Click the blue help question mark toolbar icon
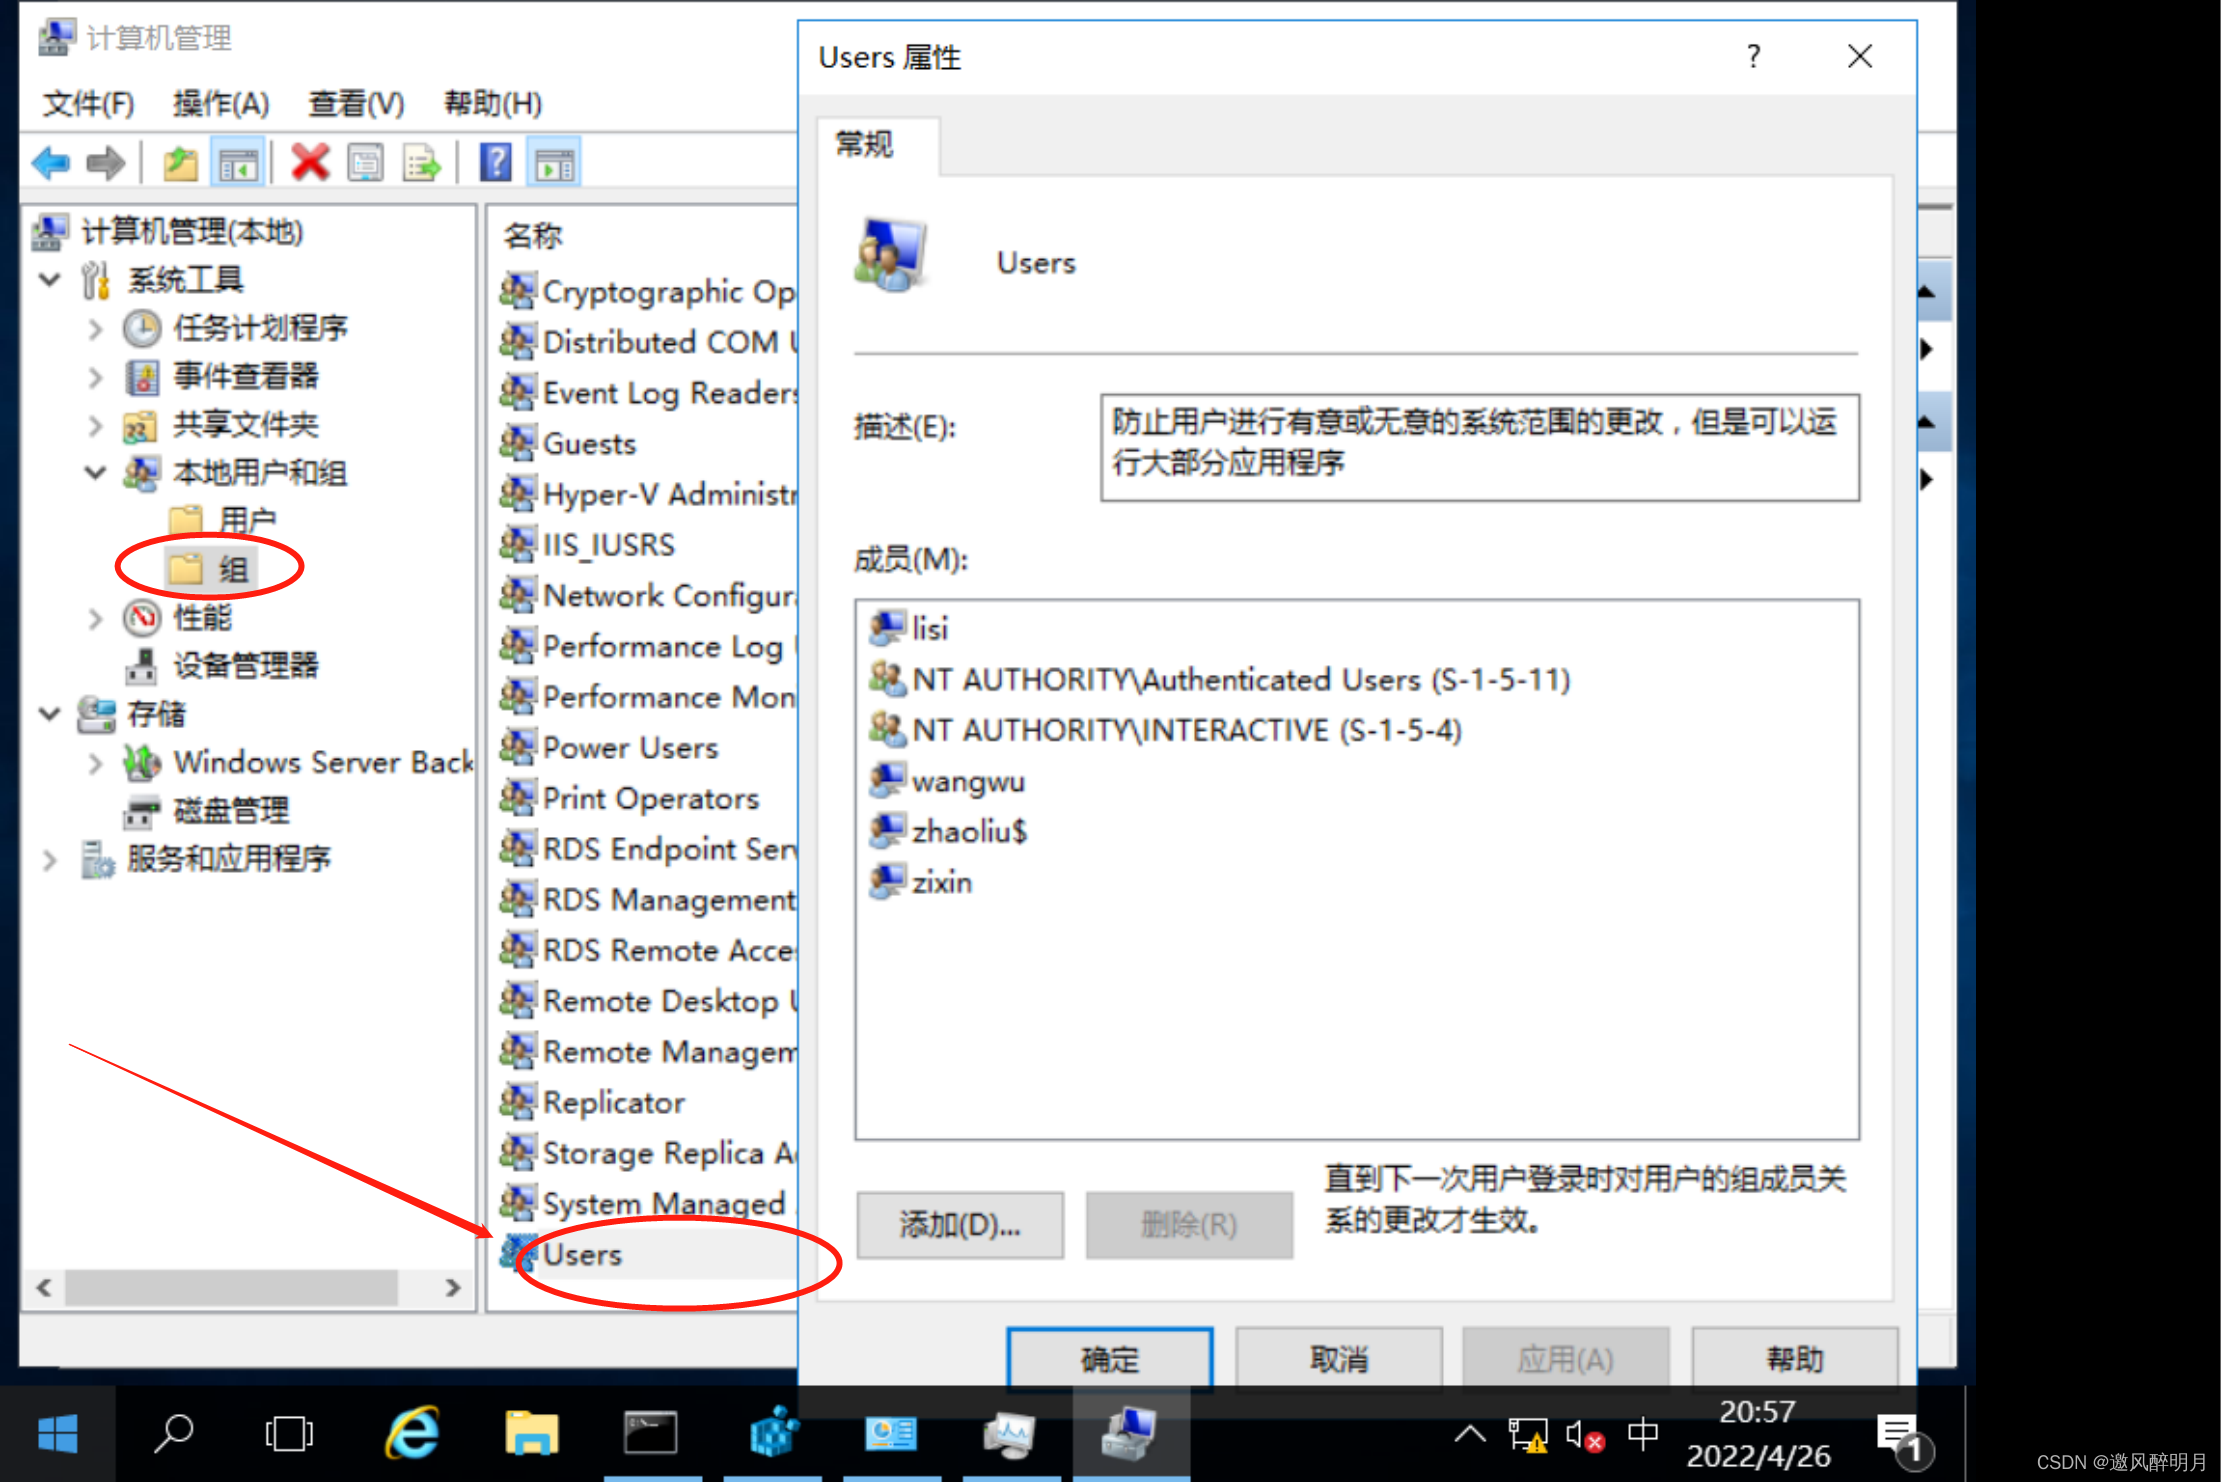2221x1482 pixels. 495,162
